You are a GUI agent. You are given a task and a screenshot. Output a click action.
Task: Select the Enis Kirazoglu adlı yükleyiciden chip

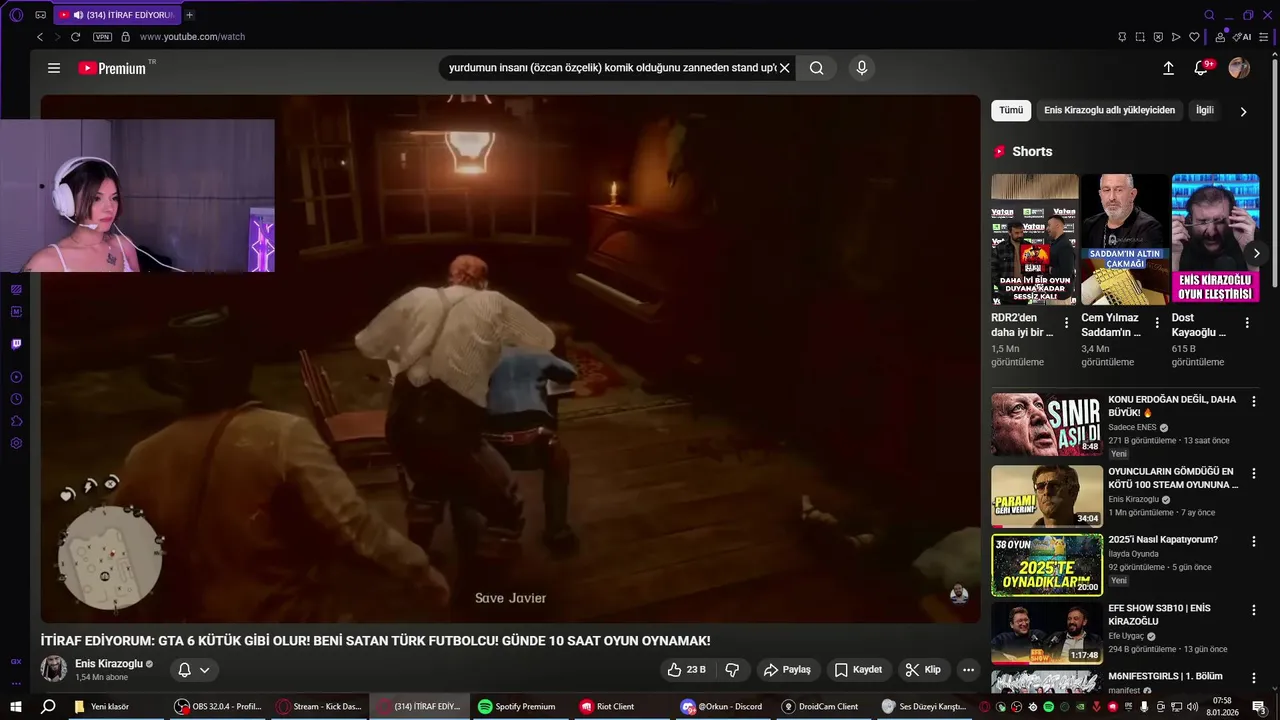(x=1109, y=110)
